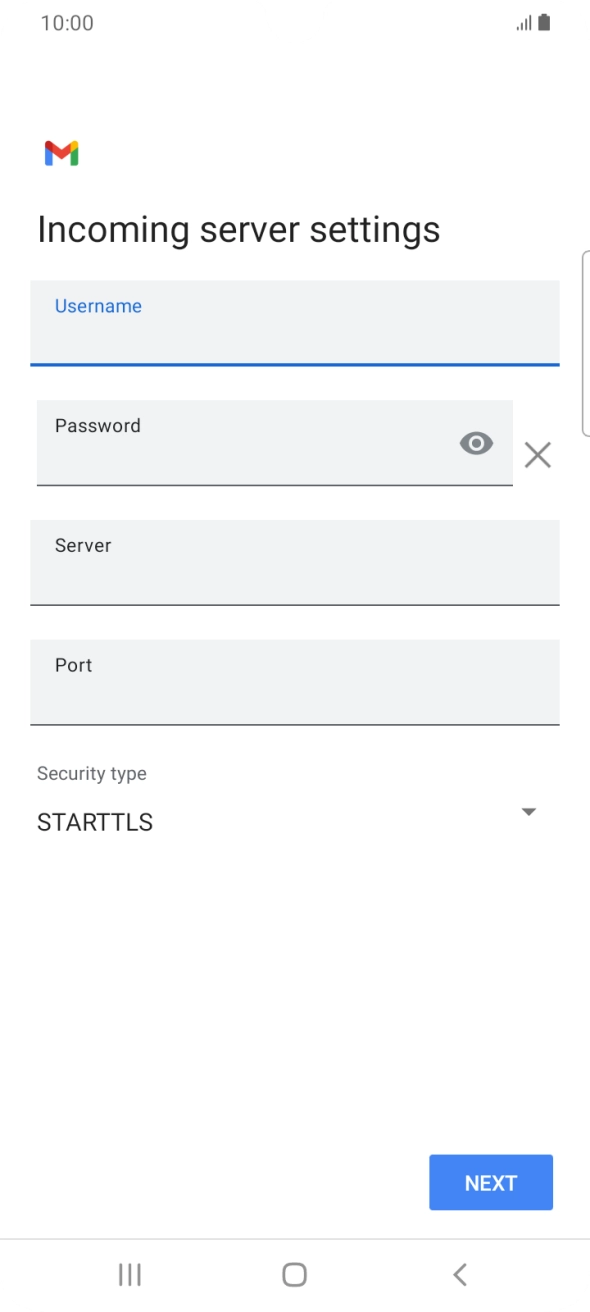Viewport: 590px width, 1312px height.
Task: Expand the STARTTLS selection arrow
Action: pos(528,811)
